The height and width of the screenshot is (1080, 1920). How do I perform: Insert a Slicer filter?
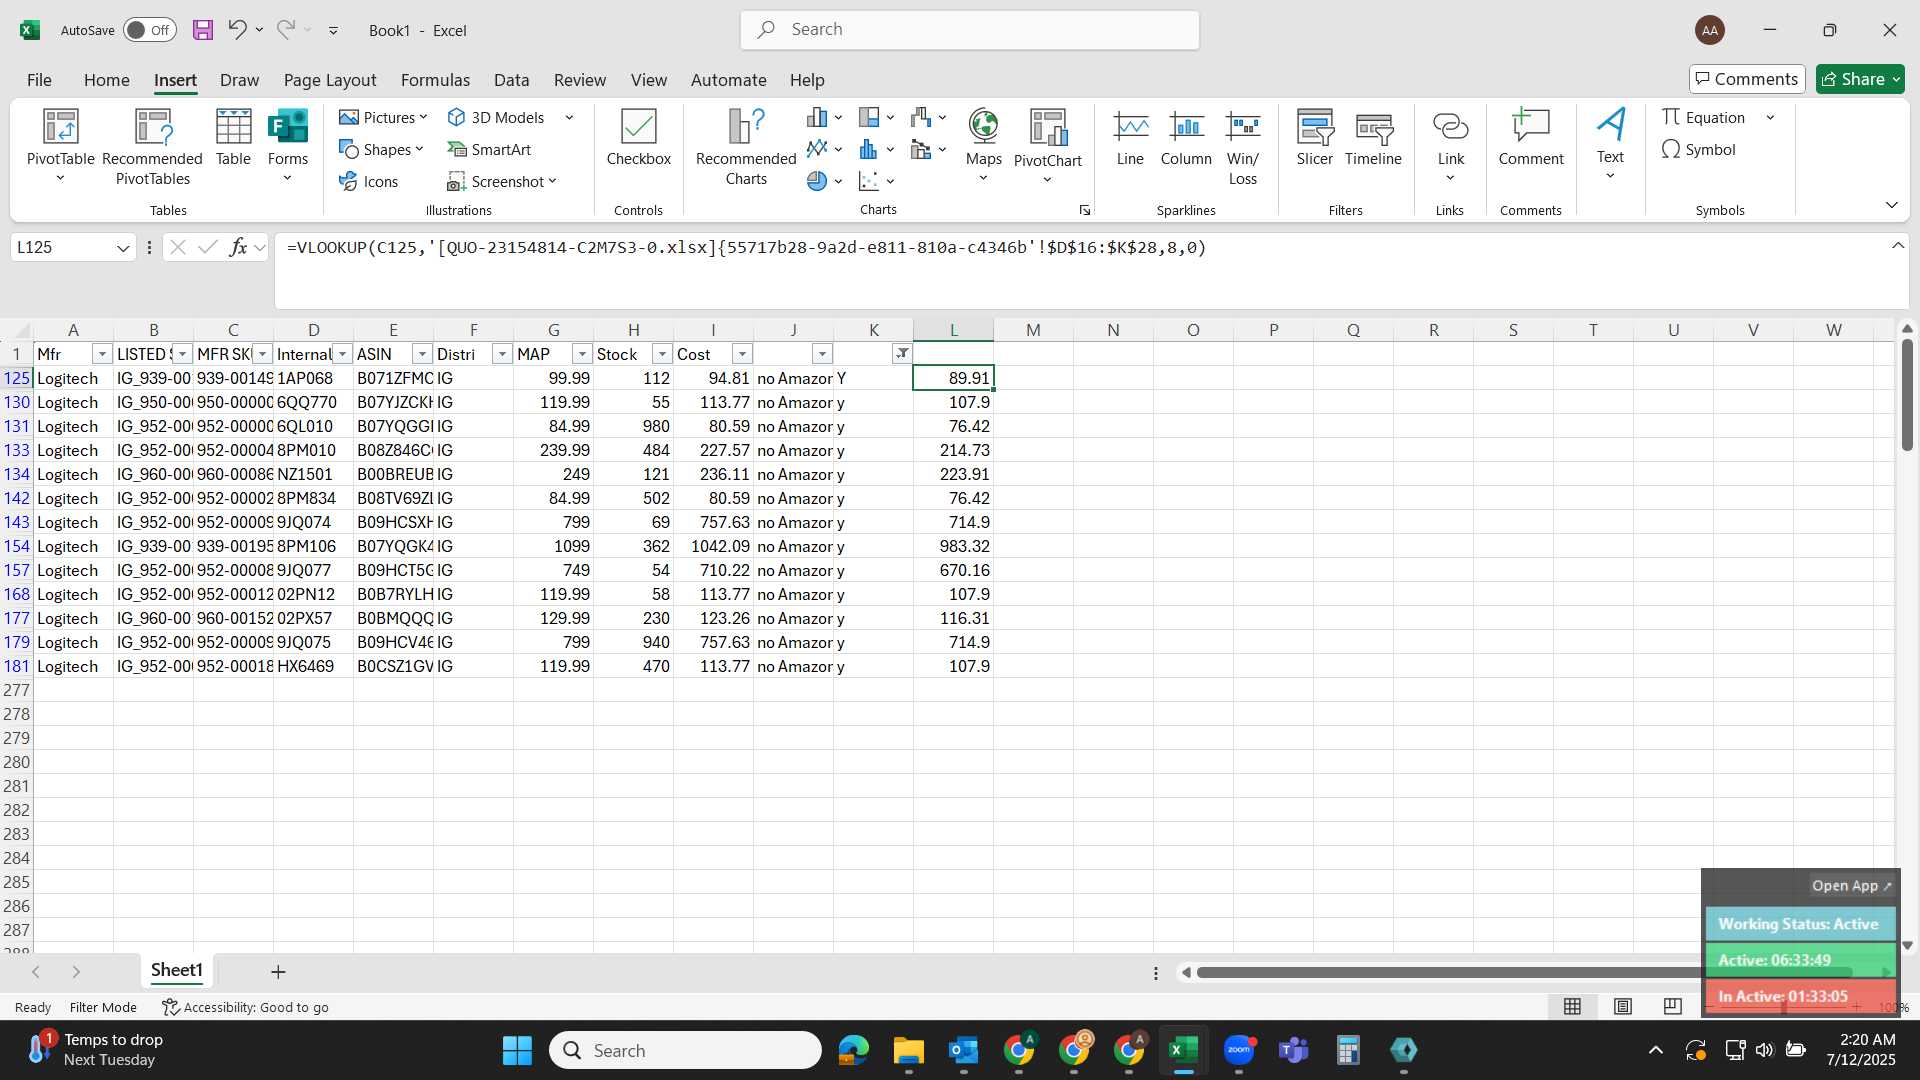pos(1314,138)
